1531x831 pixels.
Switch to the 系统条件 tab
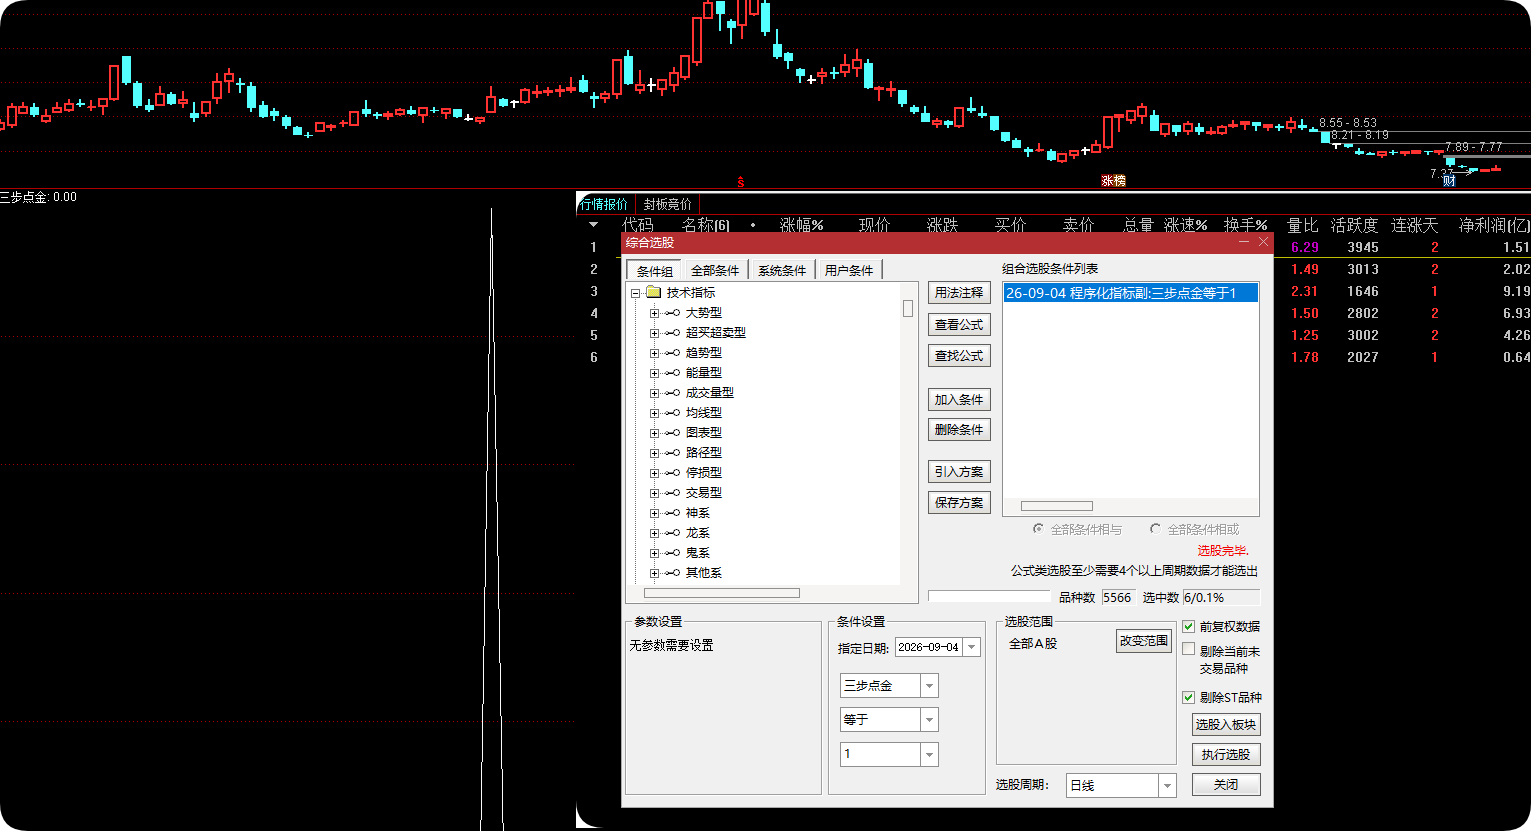point(782,270)
